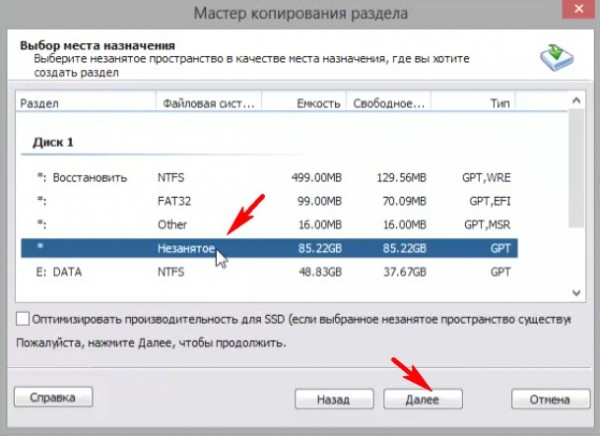Click the 37.67GB free space cell
The width and height of the screenshot is (600, 436).
click(405, 272)
